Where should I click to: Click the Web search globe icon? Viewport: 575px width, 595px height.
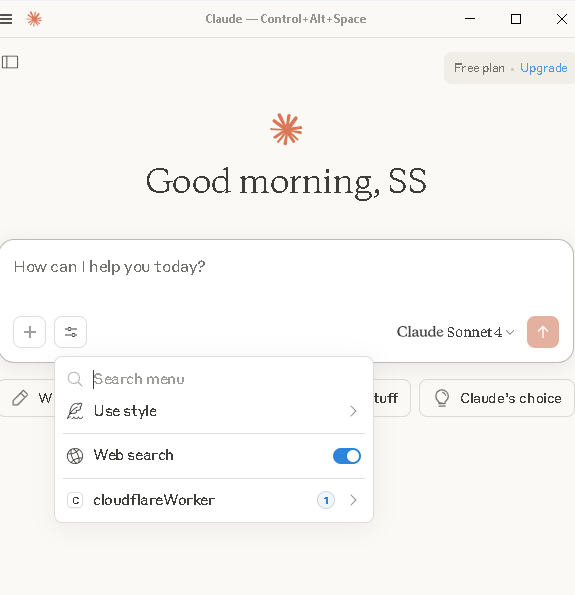75,456
